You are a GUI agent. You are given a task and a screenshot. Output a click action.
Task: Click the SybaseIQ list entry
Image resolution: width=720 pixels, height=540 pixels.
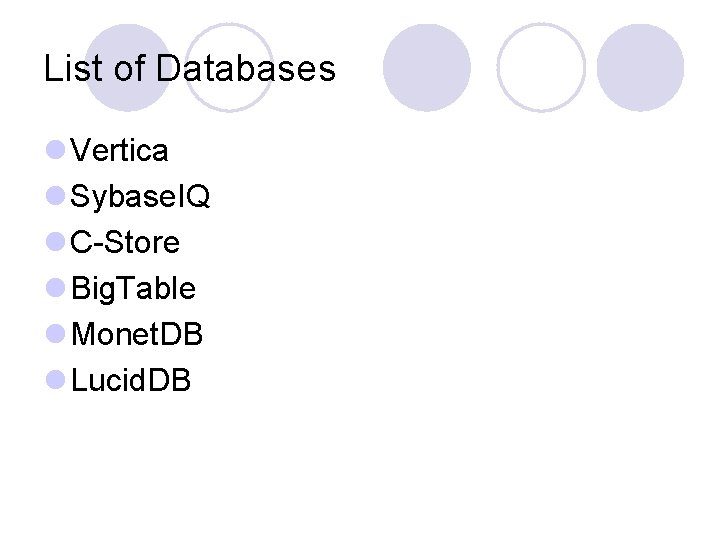[x=141, y=197]
